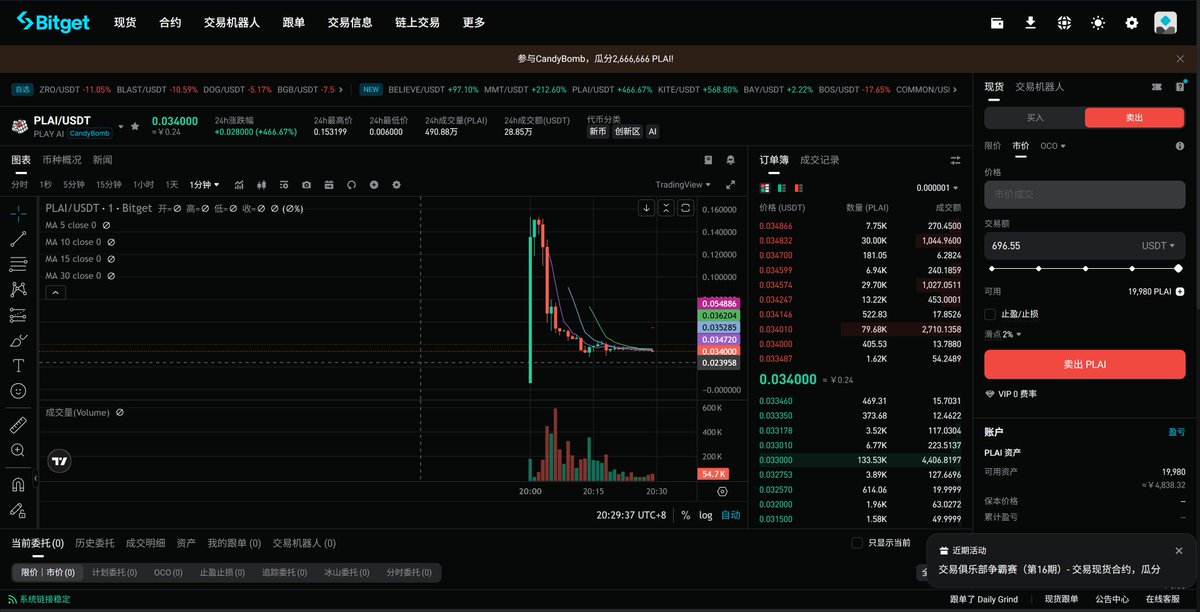Open the emoji sticker tool
Viewport: 1200px width, 612px height.
18,391
